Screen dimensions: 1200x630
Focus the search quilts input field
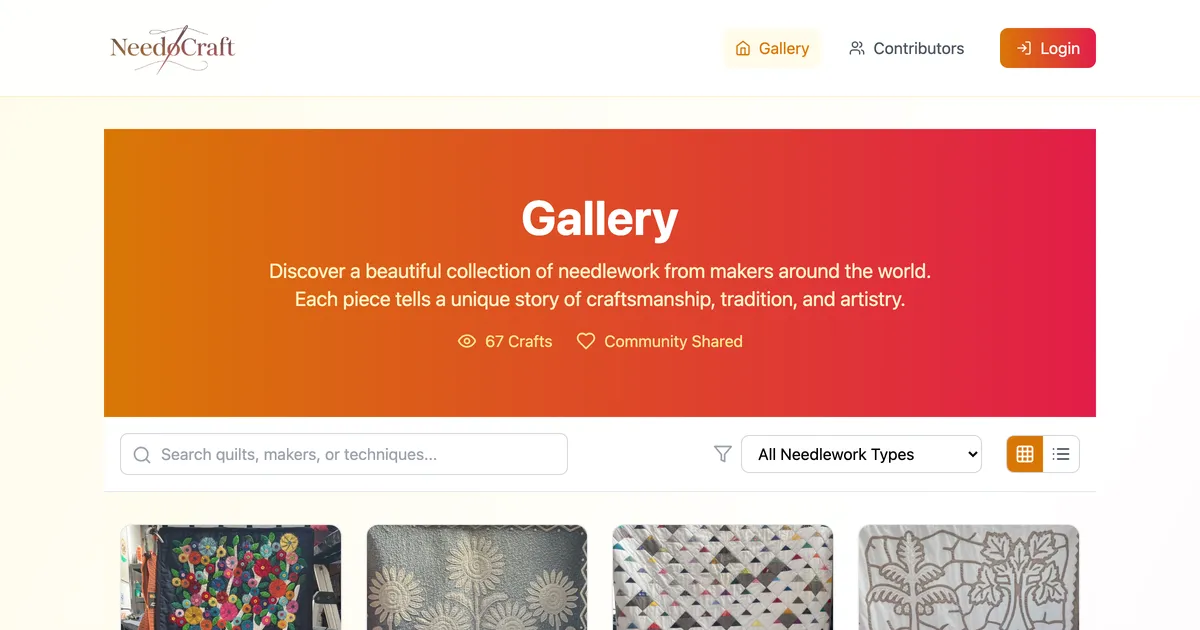(x=355, y=454)
